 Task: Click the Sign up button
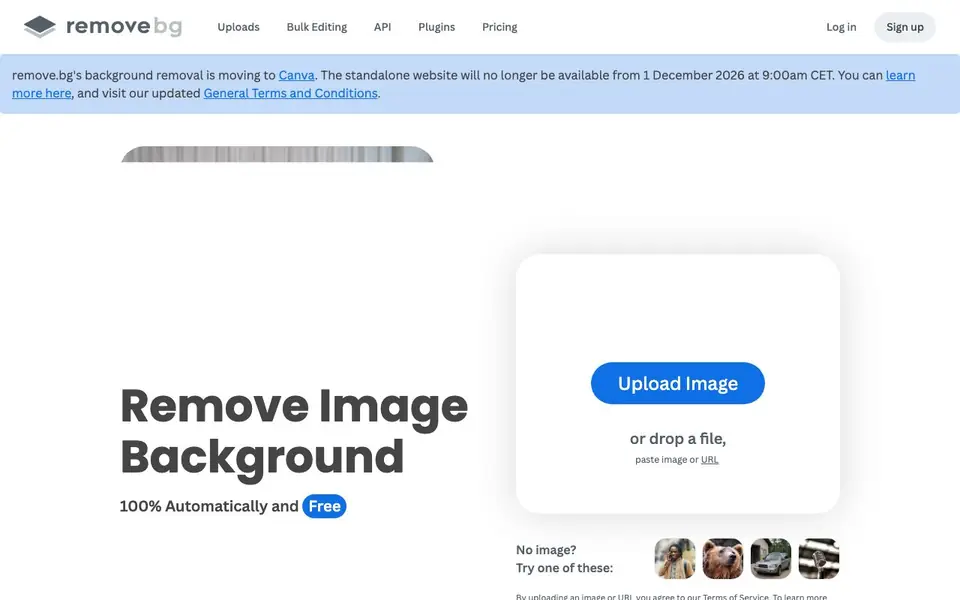pyautogui.click(x=904, y=27)
